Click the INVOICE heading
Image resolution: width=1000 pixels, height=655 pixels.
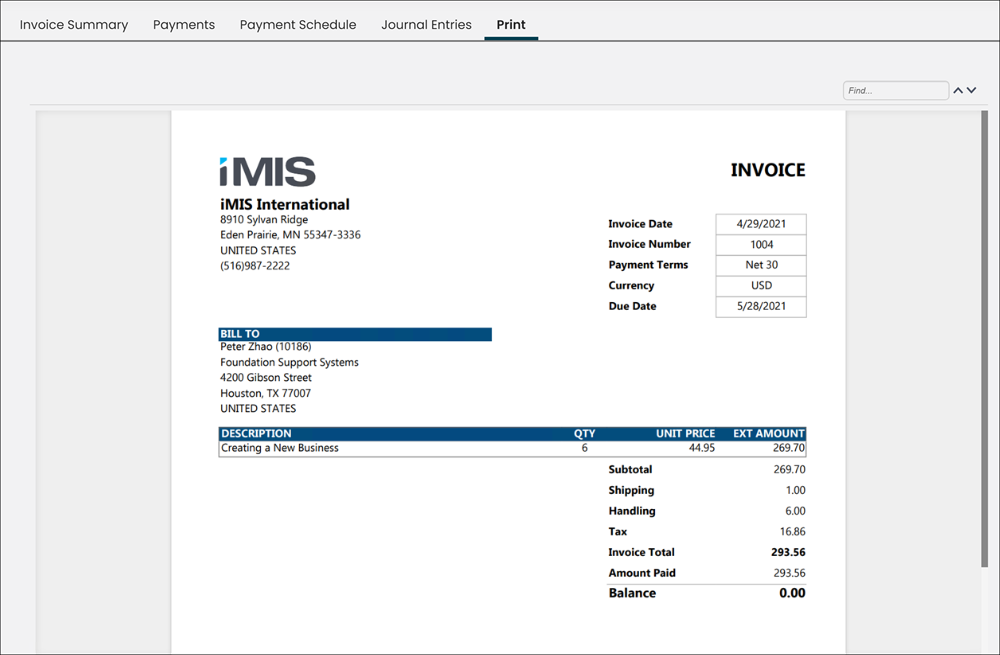tap(768, 170)
